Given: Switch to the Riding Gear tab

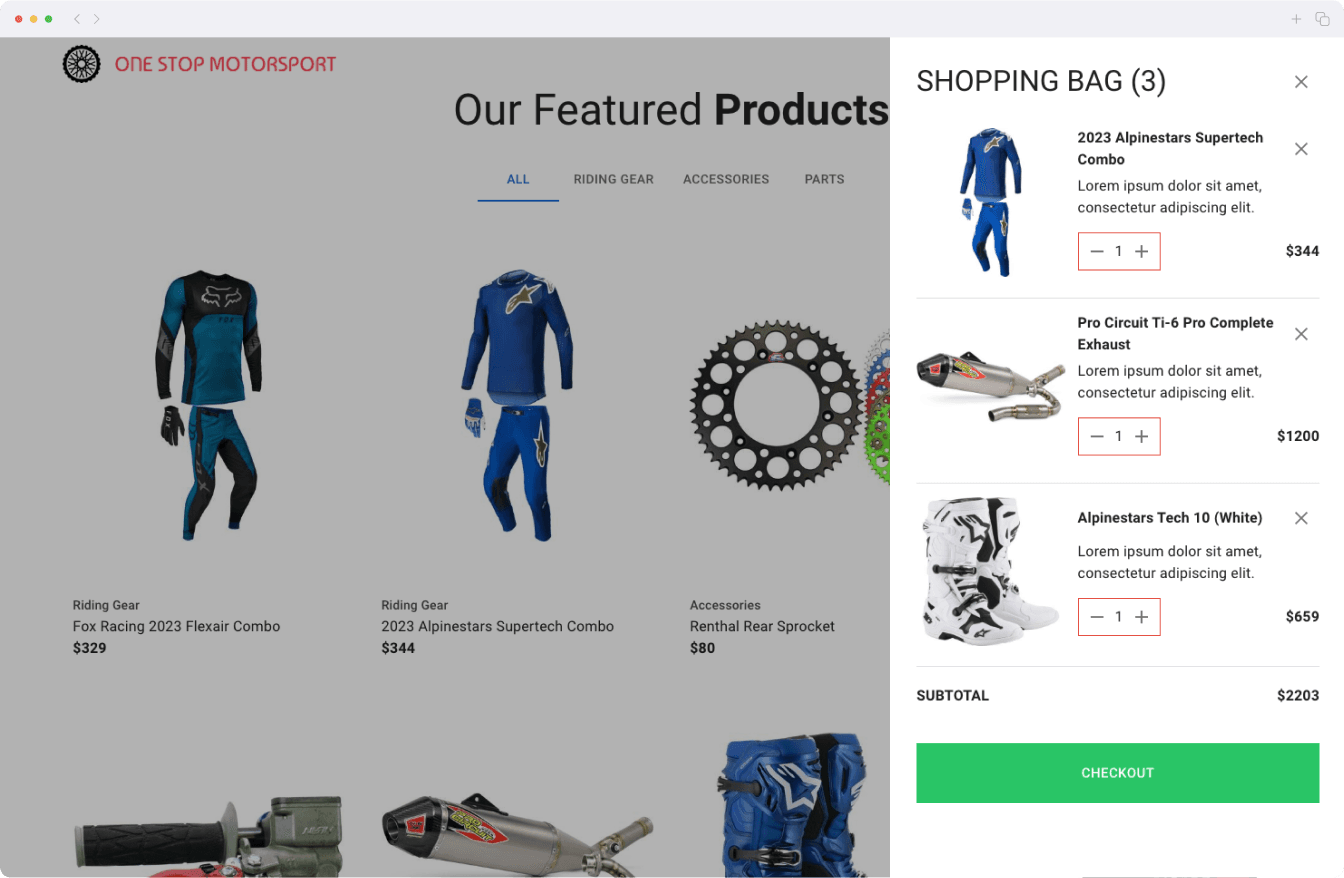Looking at the screenshot, I should pos(613,180).
